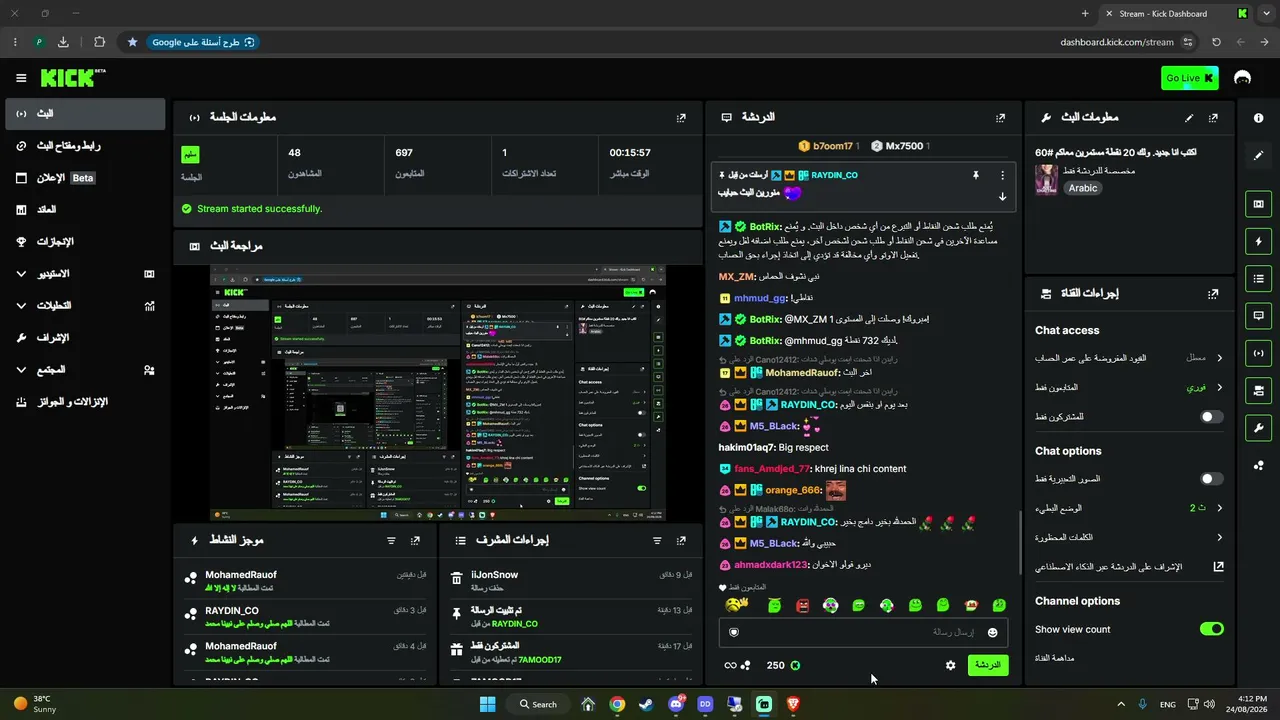Unpin the pinned chat message
1280x720 pixels.
975,175
